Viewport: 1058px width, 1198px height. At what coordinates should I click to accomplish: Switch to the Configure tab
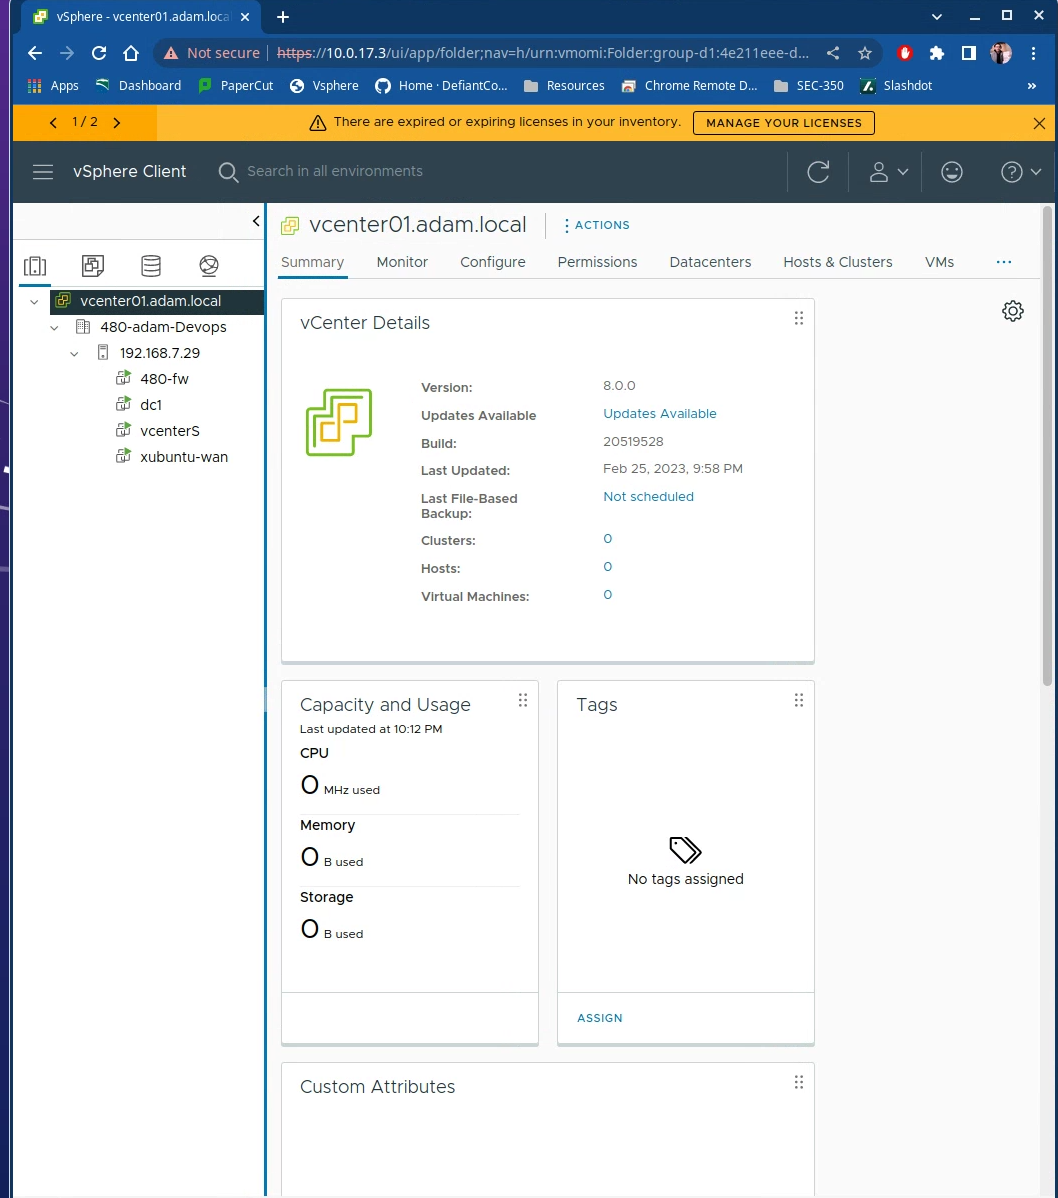pyautogui.click(x=493, y=262)
